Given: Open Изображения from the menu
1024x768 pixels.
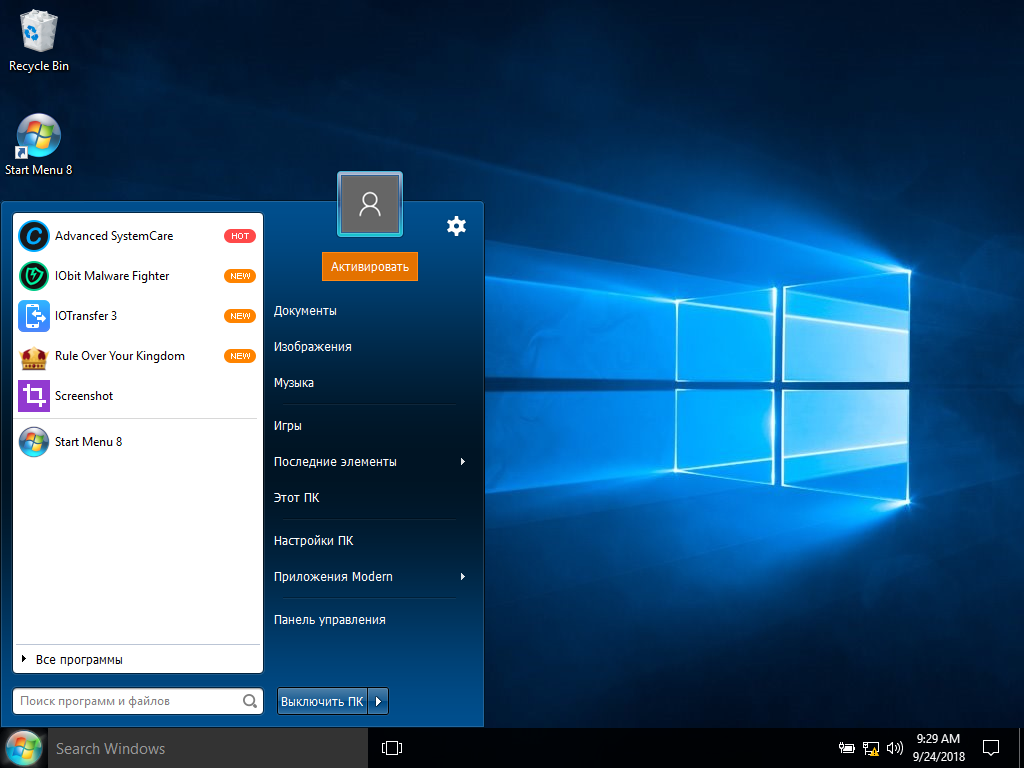Looking at the screenshot, I should click(312, 347).
